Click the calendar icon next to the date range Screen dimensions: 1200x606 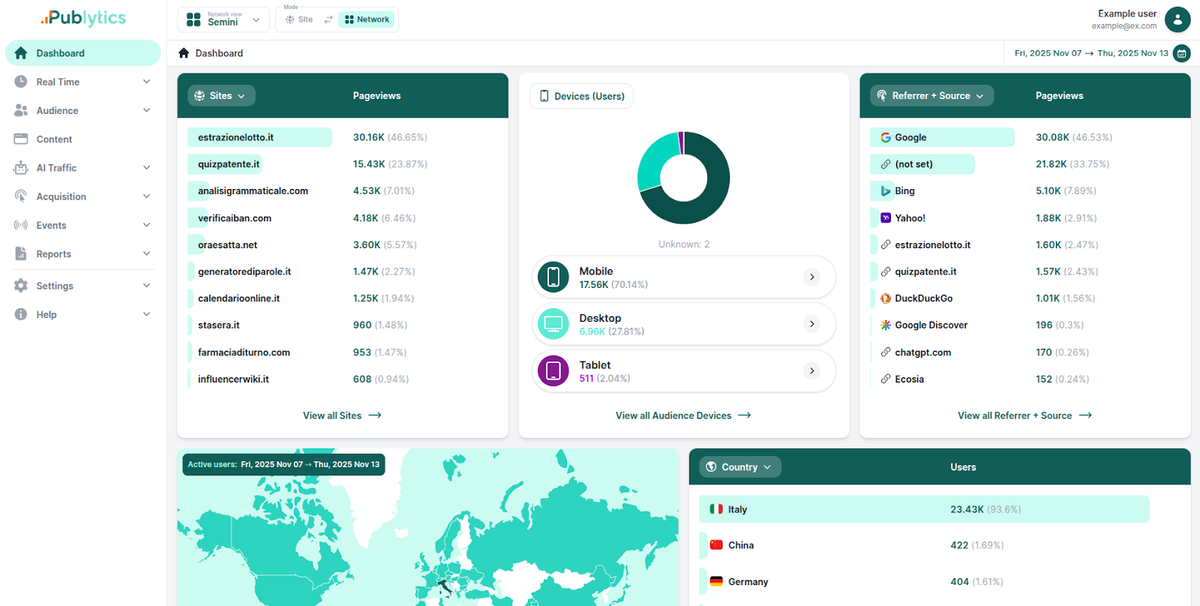pyautogui.click(x=1181, y=53)
